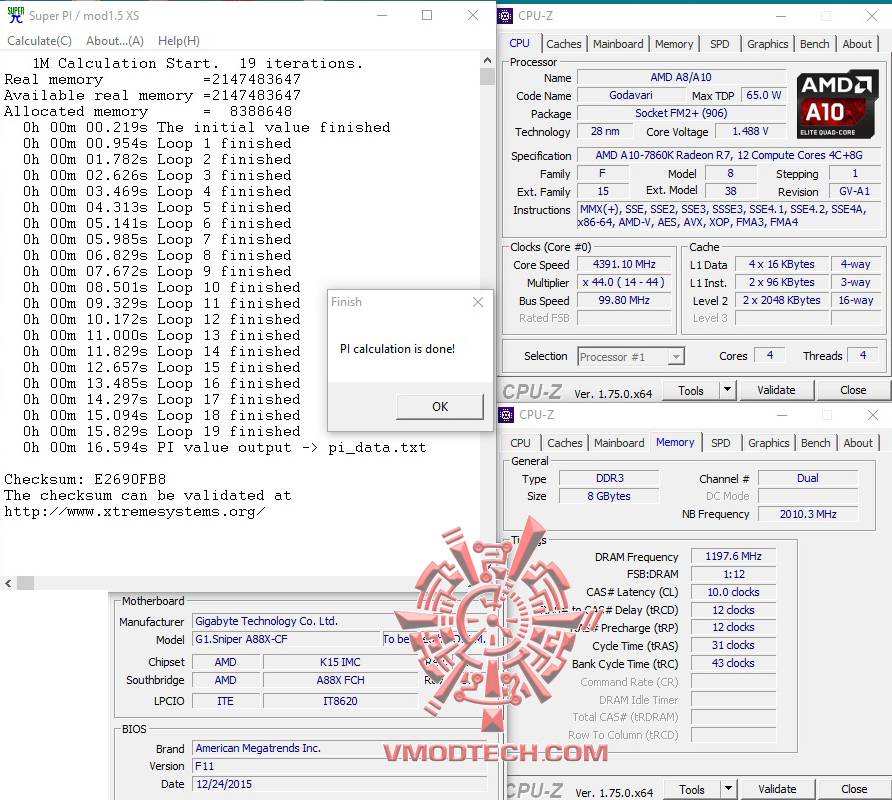Select Memory tab in bottom CPU-Z window
The height and width of the screenshot is (800, 892).
(x=675, y=442)
